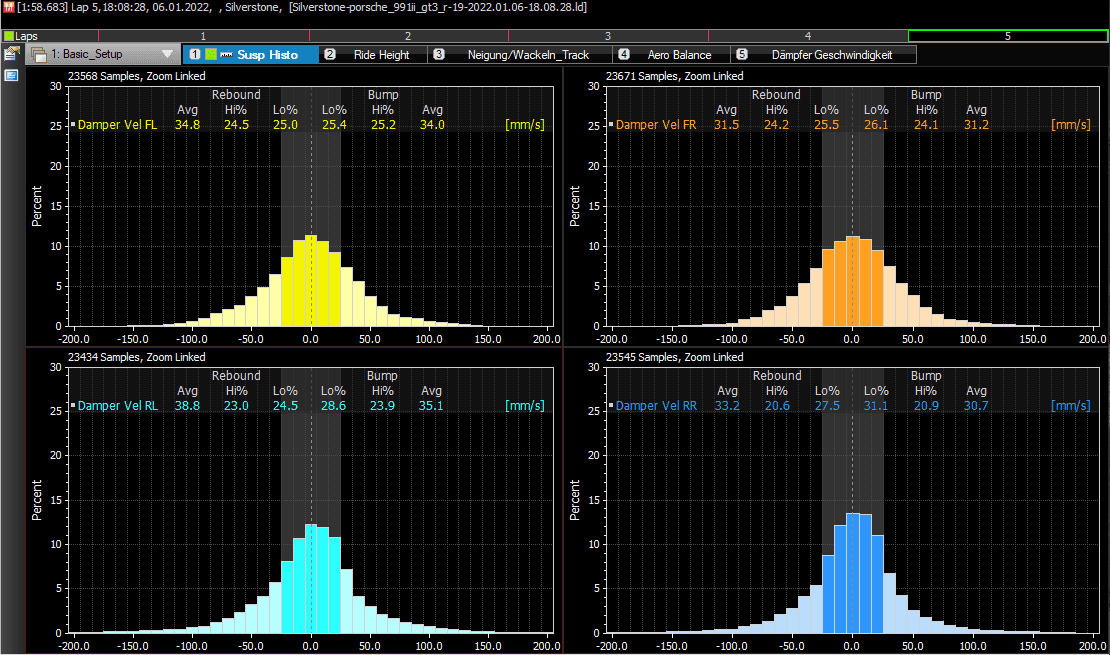Toggle the Damper Vel FL channel marker square

click(x=73, y=125)
